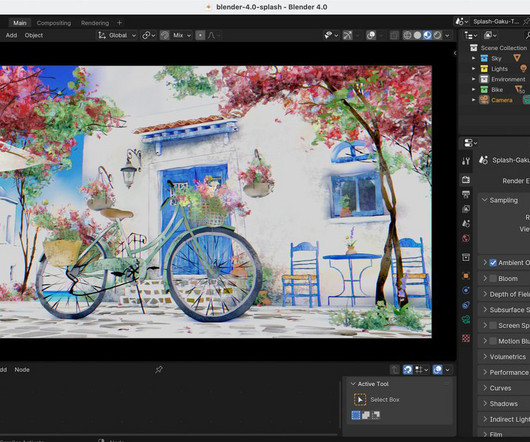This screenshot has height=442, width=530.
Task: Toggle node editor overlays
Action: coord(437,370)
